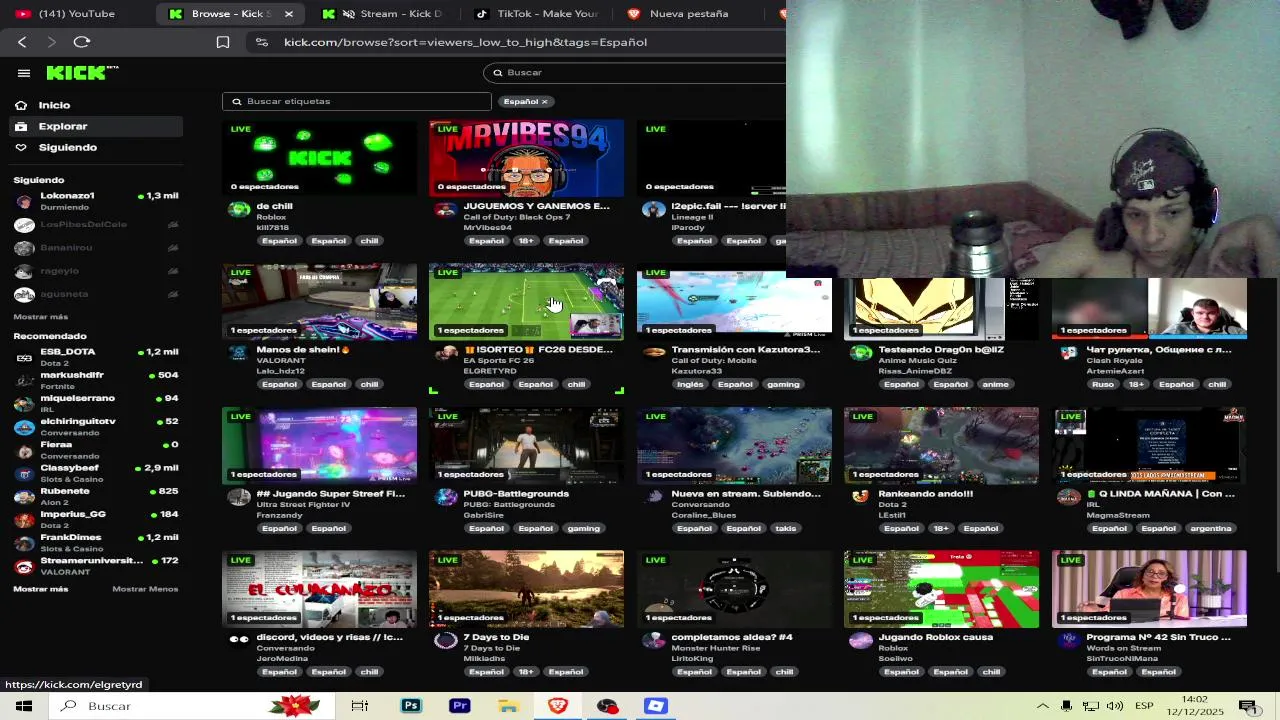The width and height of the screenshot is (1280, 720).
Task: Open Manos de sheinl Valorant thumbnail
Action: [x=319, y=302]
